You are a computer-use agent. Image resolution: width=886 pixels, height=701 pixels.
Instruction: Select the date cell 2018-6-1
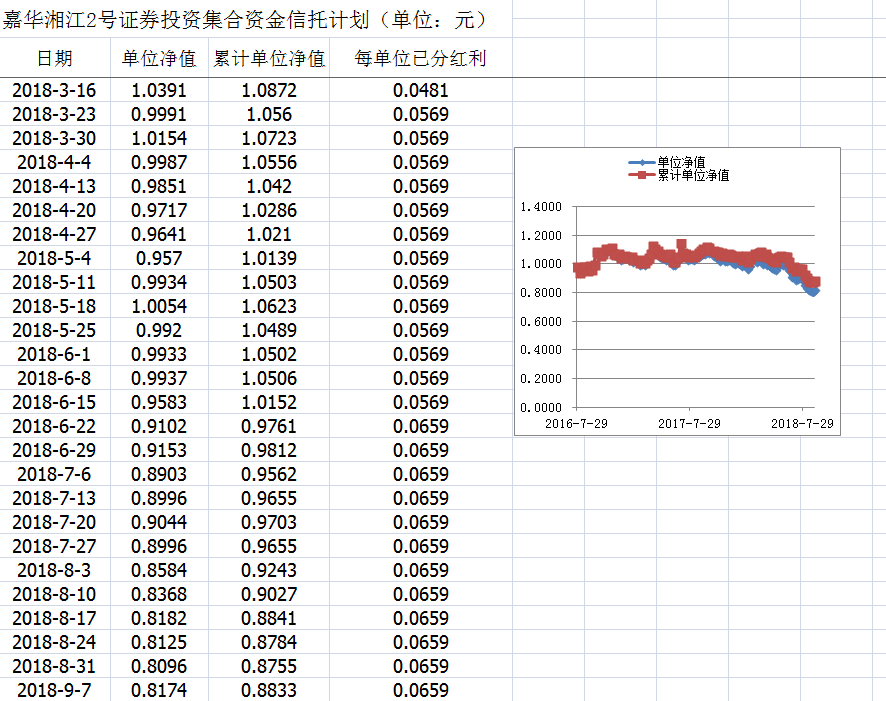click(x=55, y=354)
